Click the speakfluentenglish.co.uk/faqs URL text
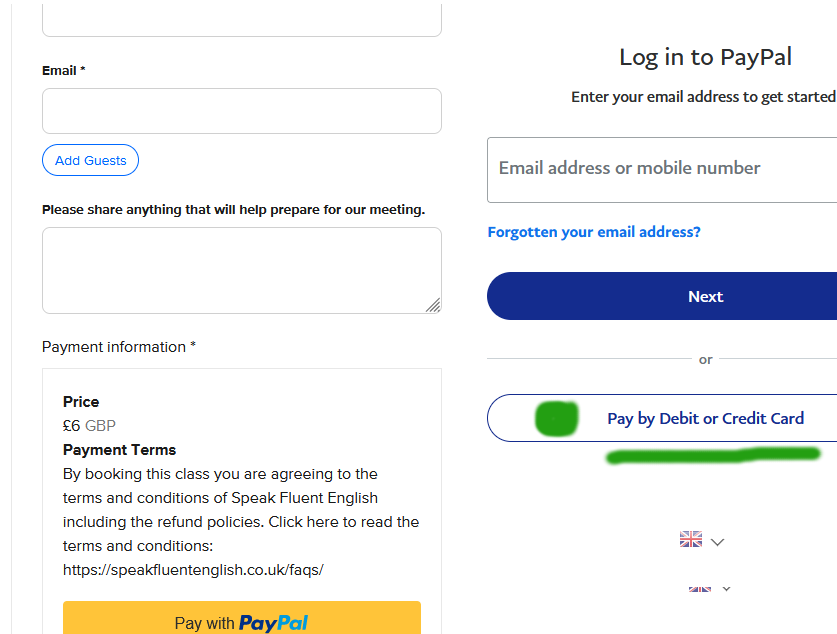This screenshot has height=634, width=837. [x=193, y=570]
